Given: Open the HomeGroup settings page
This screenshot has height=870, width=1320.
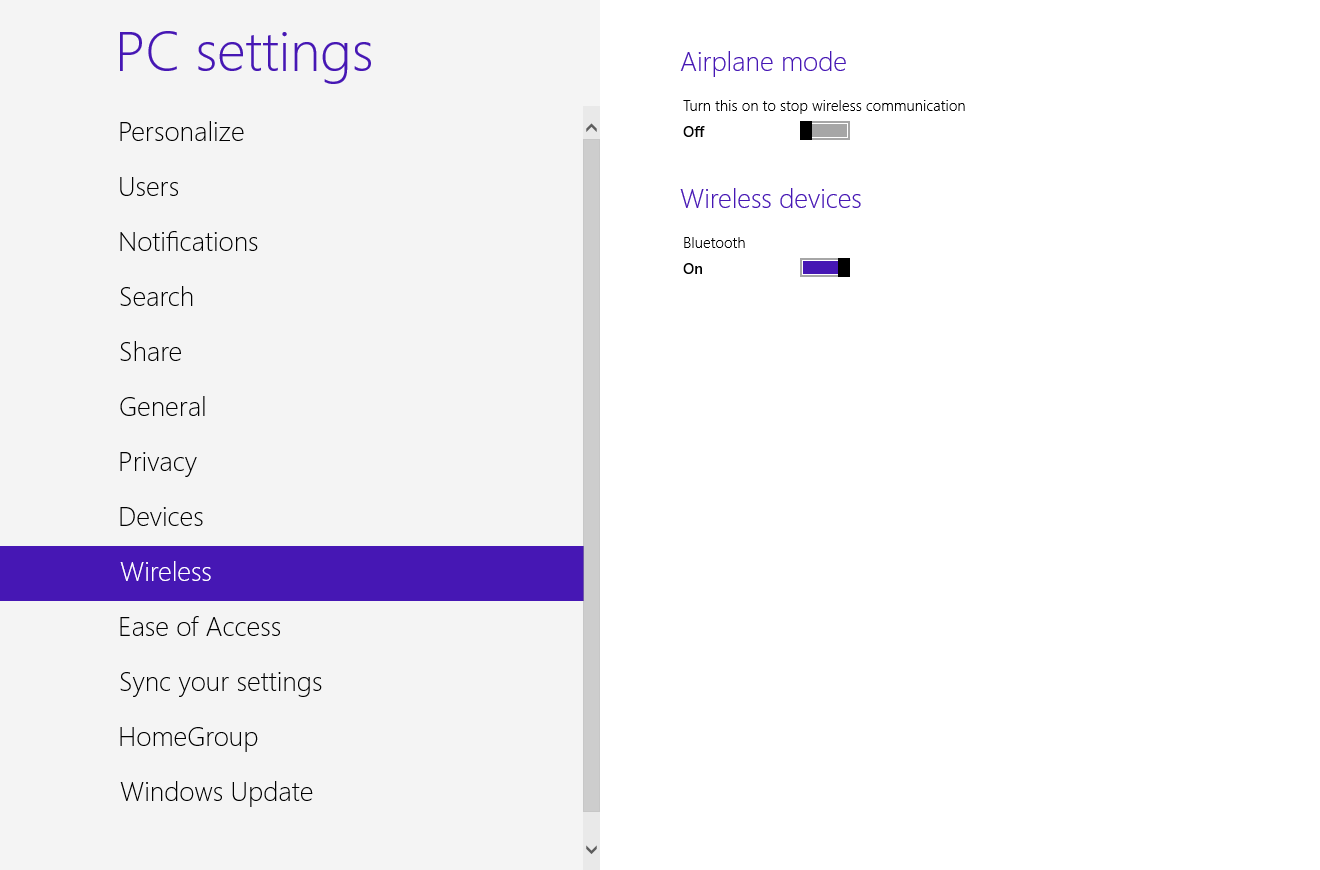Looking at the screenshot, I should click(291, 737).
